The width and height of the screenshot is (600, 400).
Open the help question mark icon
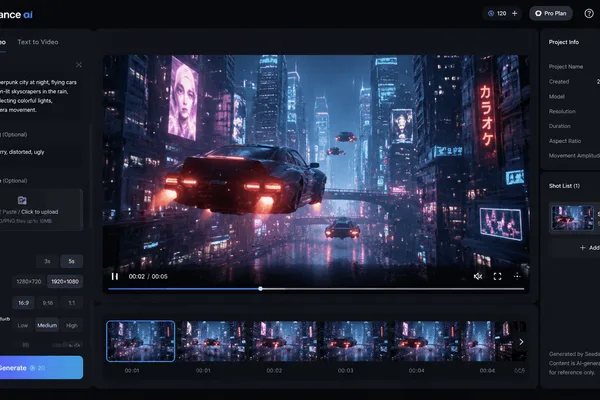[589, 13]
